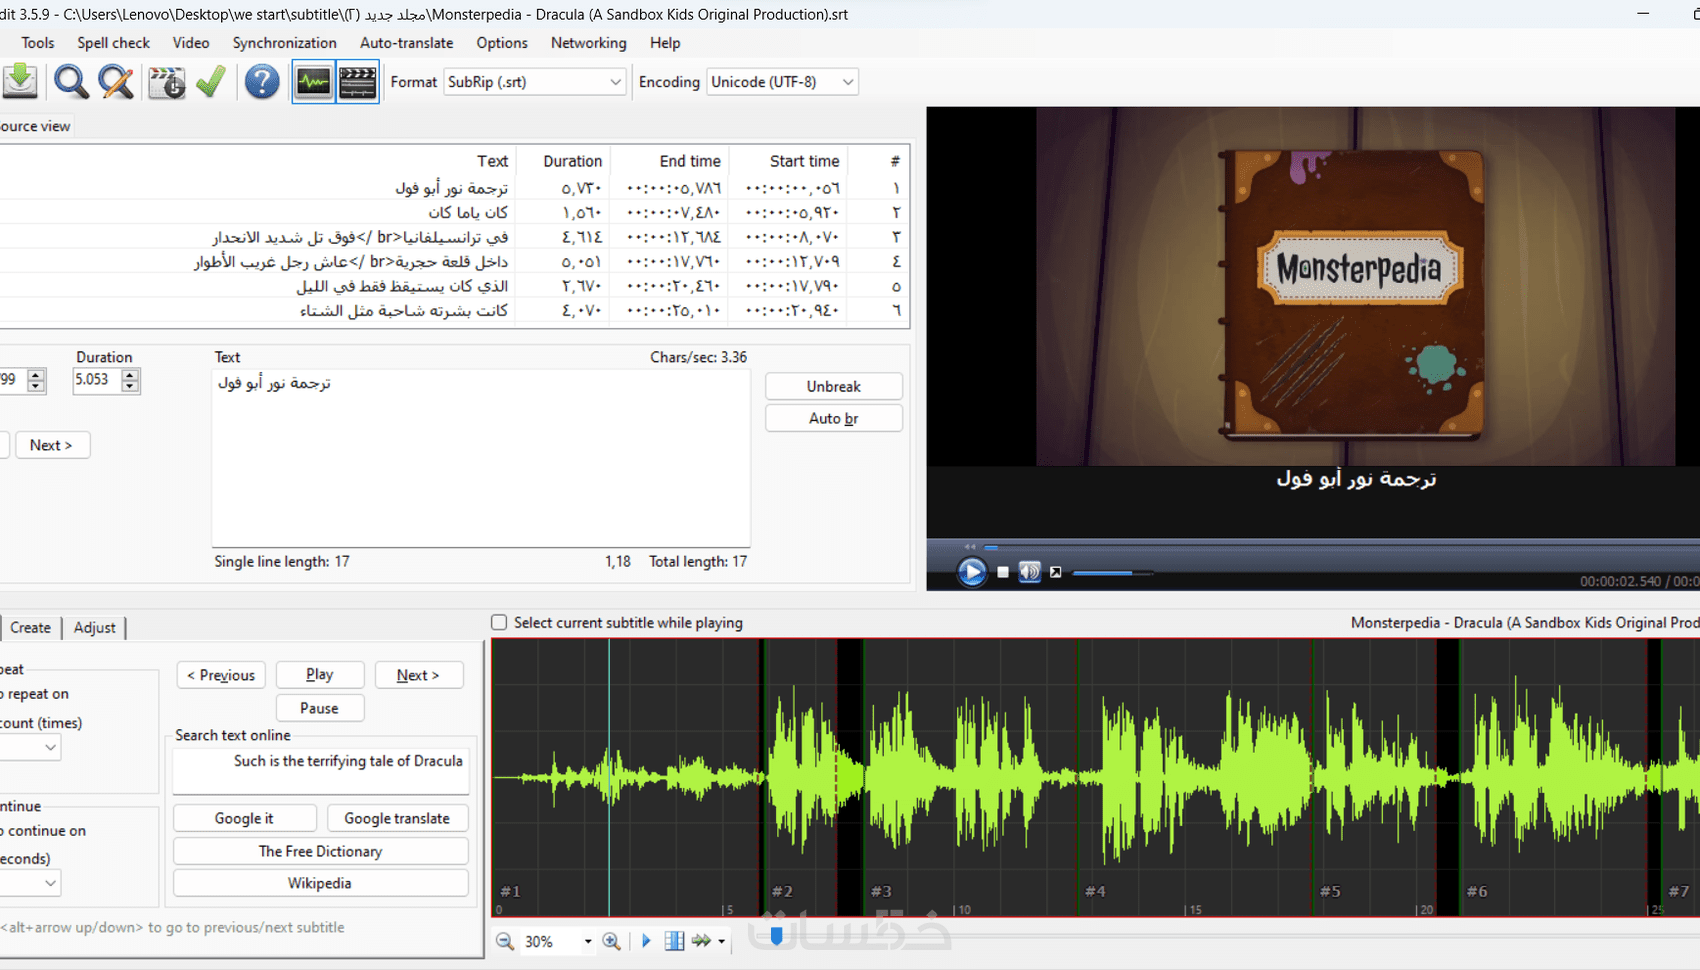1700x970 pixels.
Task: Open the Options menu
Action: pos(502,43)
